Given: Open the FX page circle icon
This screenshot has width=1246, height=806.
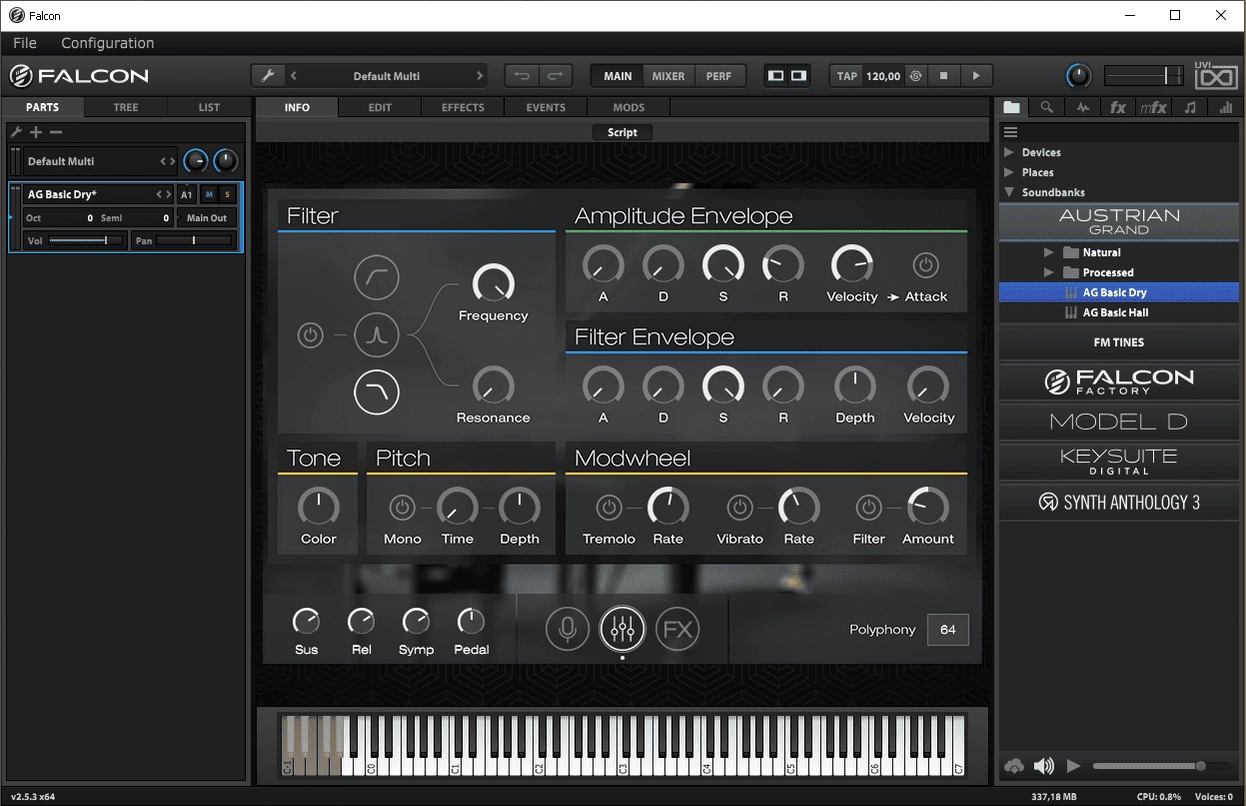Looking at the screenshot, I should [x=677, y=629].
